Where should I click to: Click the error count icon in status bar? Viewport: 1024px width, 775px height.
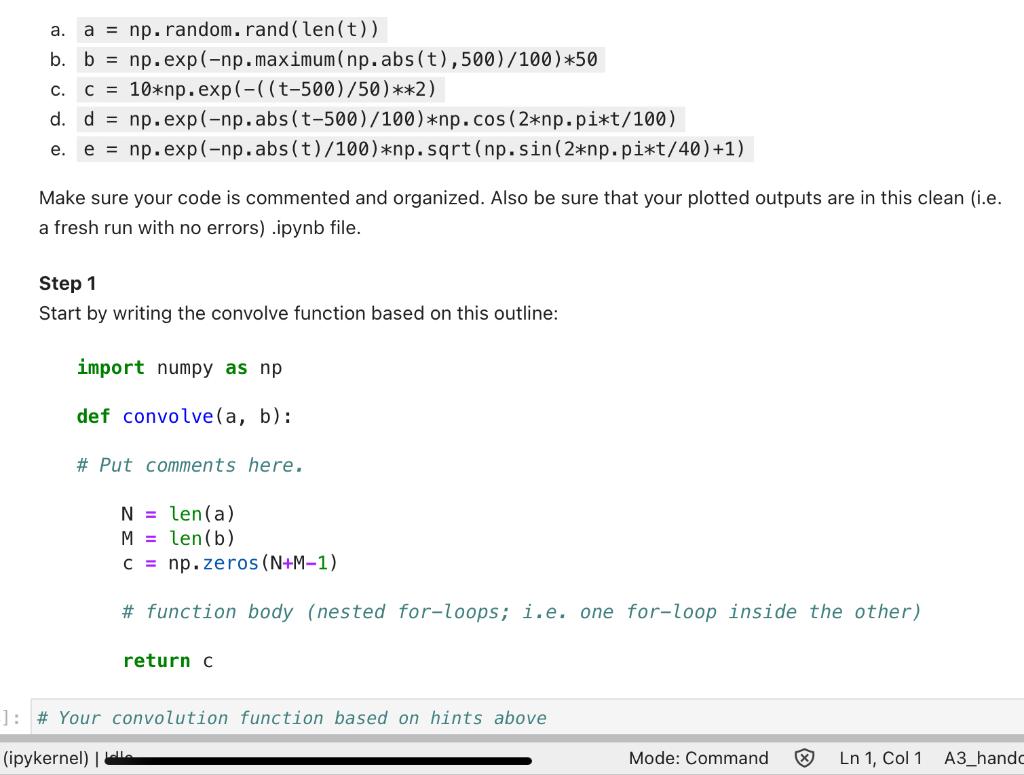click(x=803, y=758)
